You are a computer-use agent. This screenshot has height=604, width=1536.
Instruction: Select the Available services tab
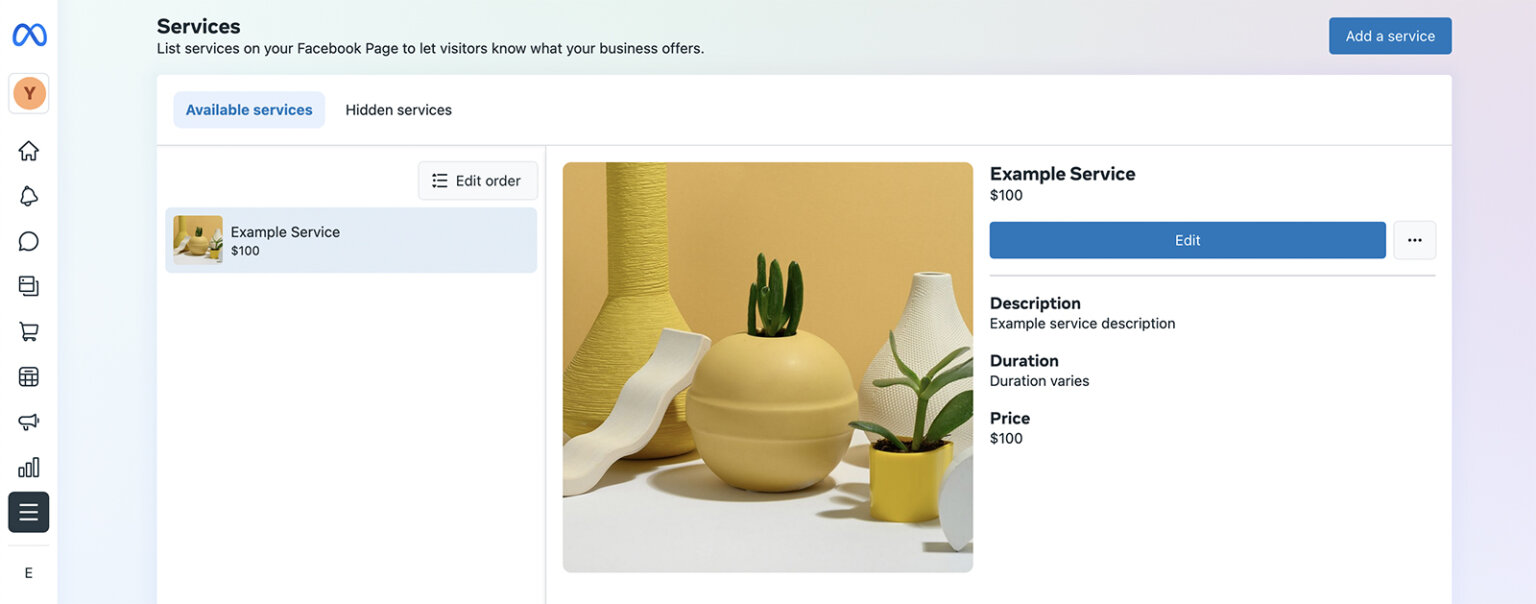click(x=248, y=109)
